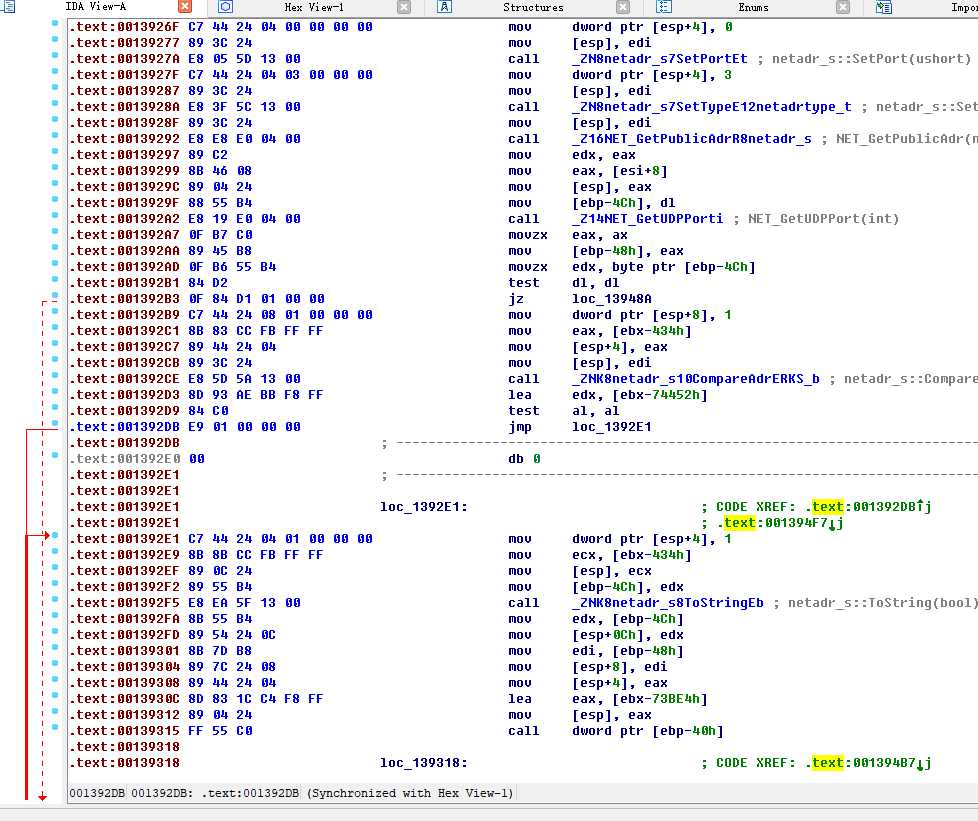The width and height of the screenshot is (978, 821).
Task: Select hex bytes 'FF 55 C0'
Action: (220, 731)
